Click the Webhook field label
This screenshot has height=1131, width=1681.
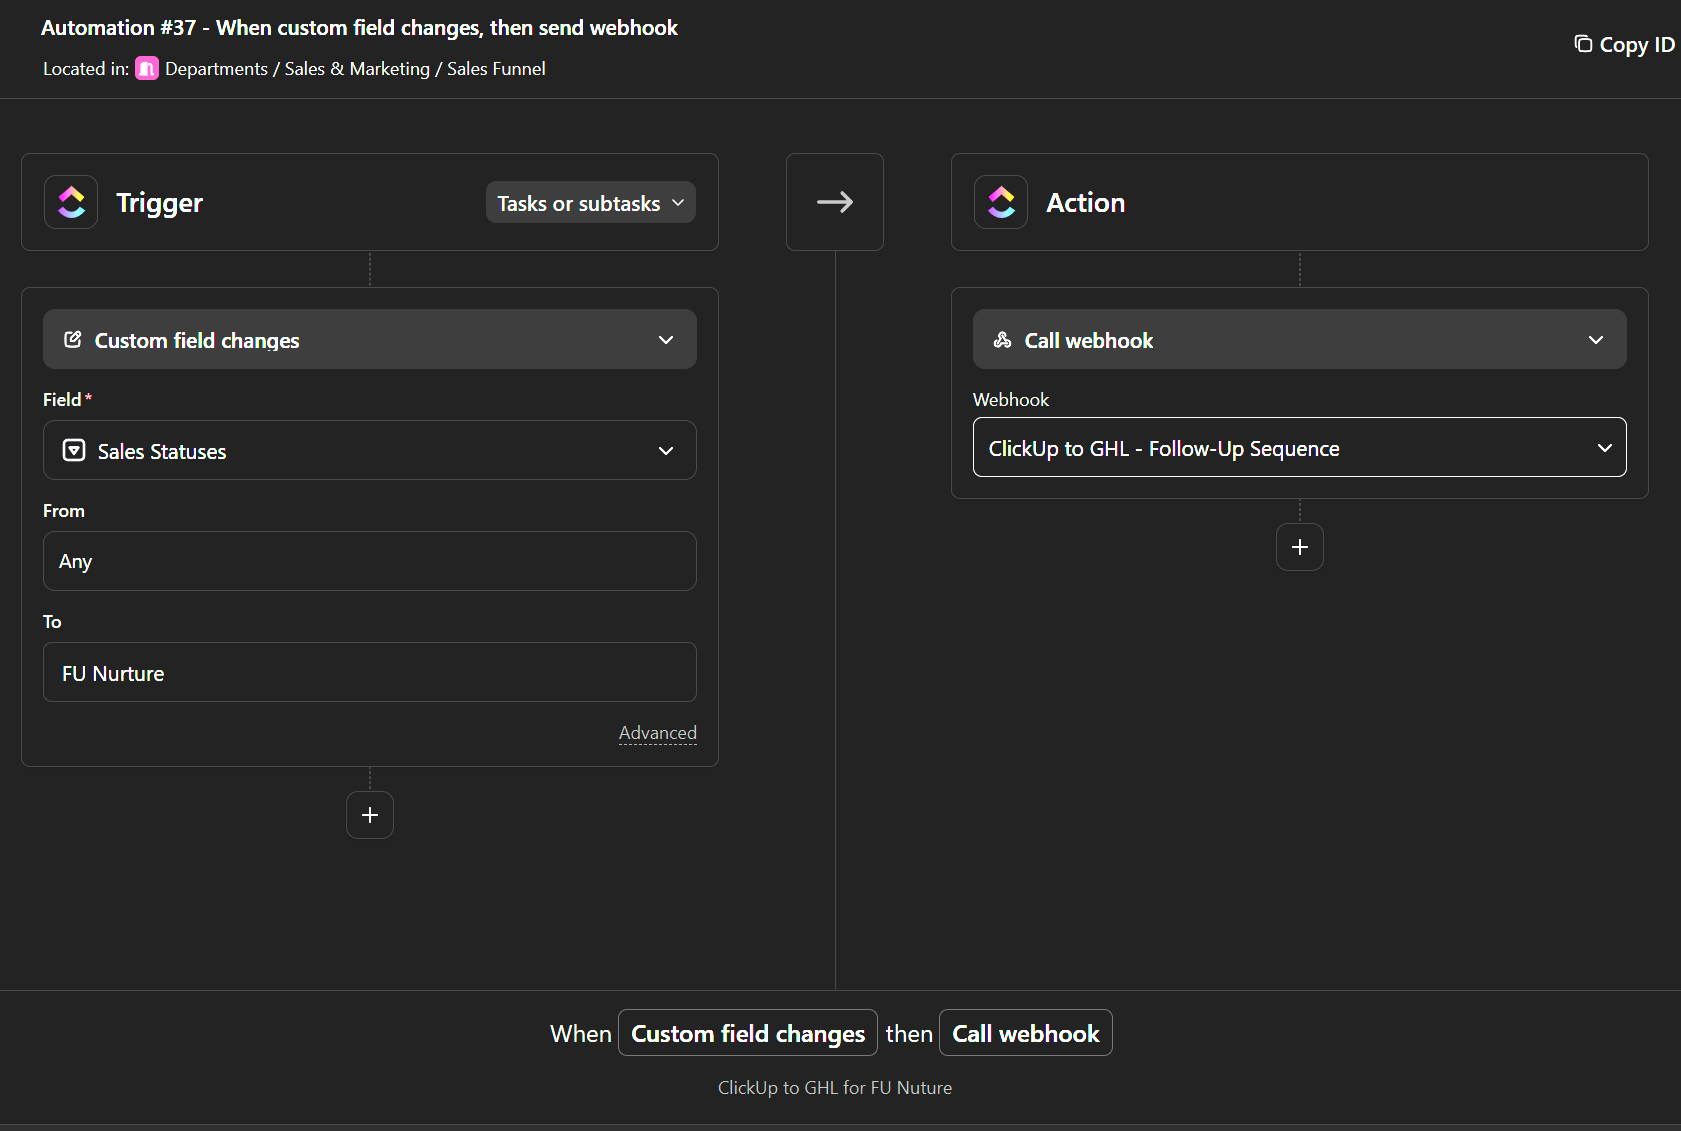point(1011,399)
